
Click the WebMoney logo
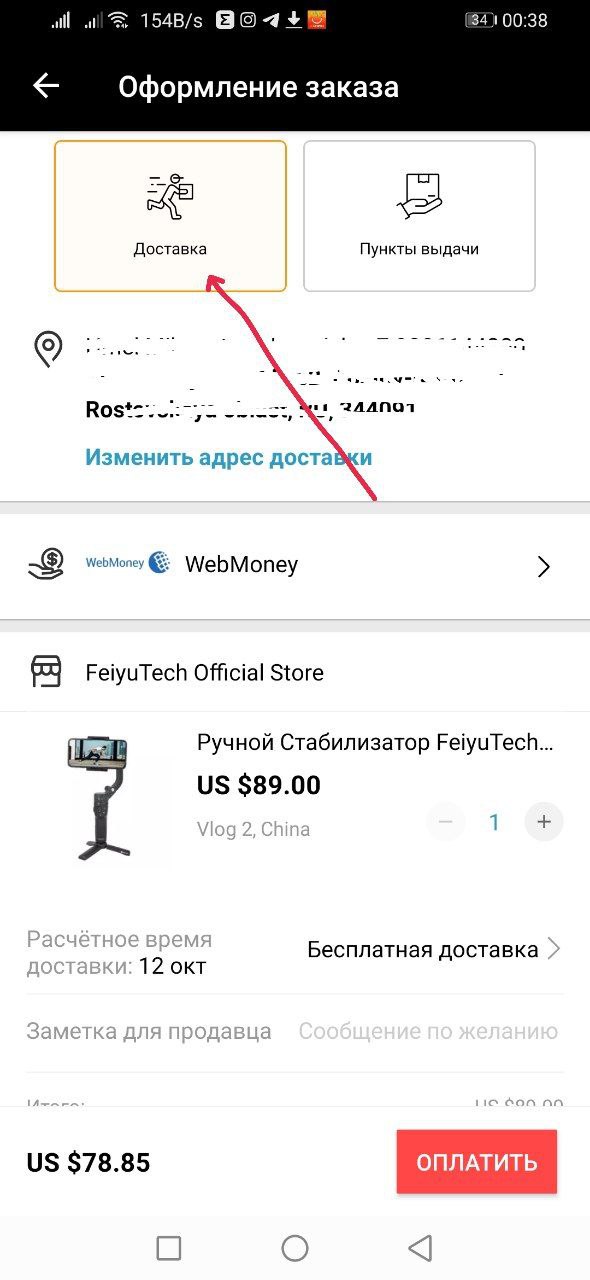coord(128,563)
